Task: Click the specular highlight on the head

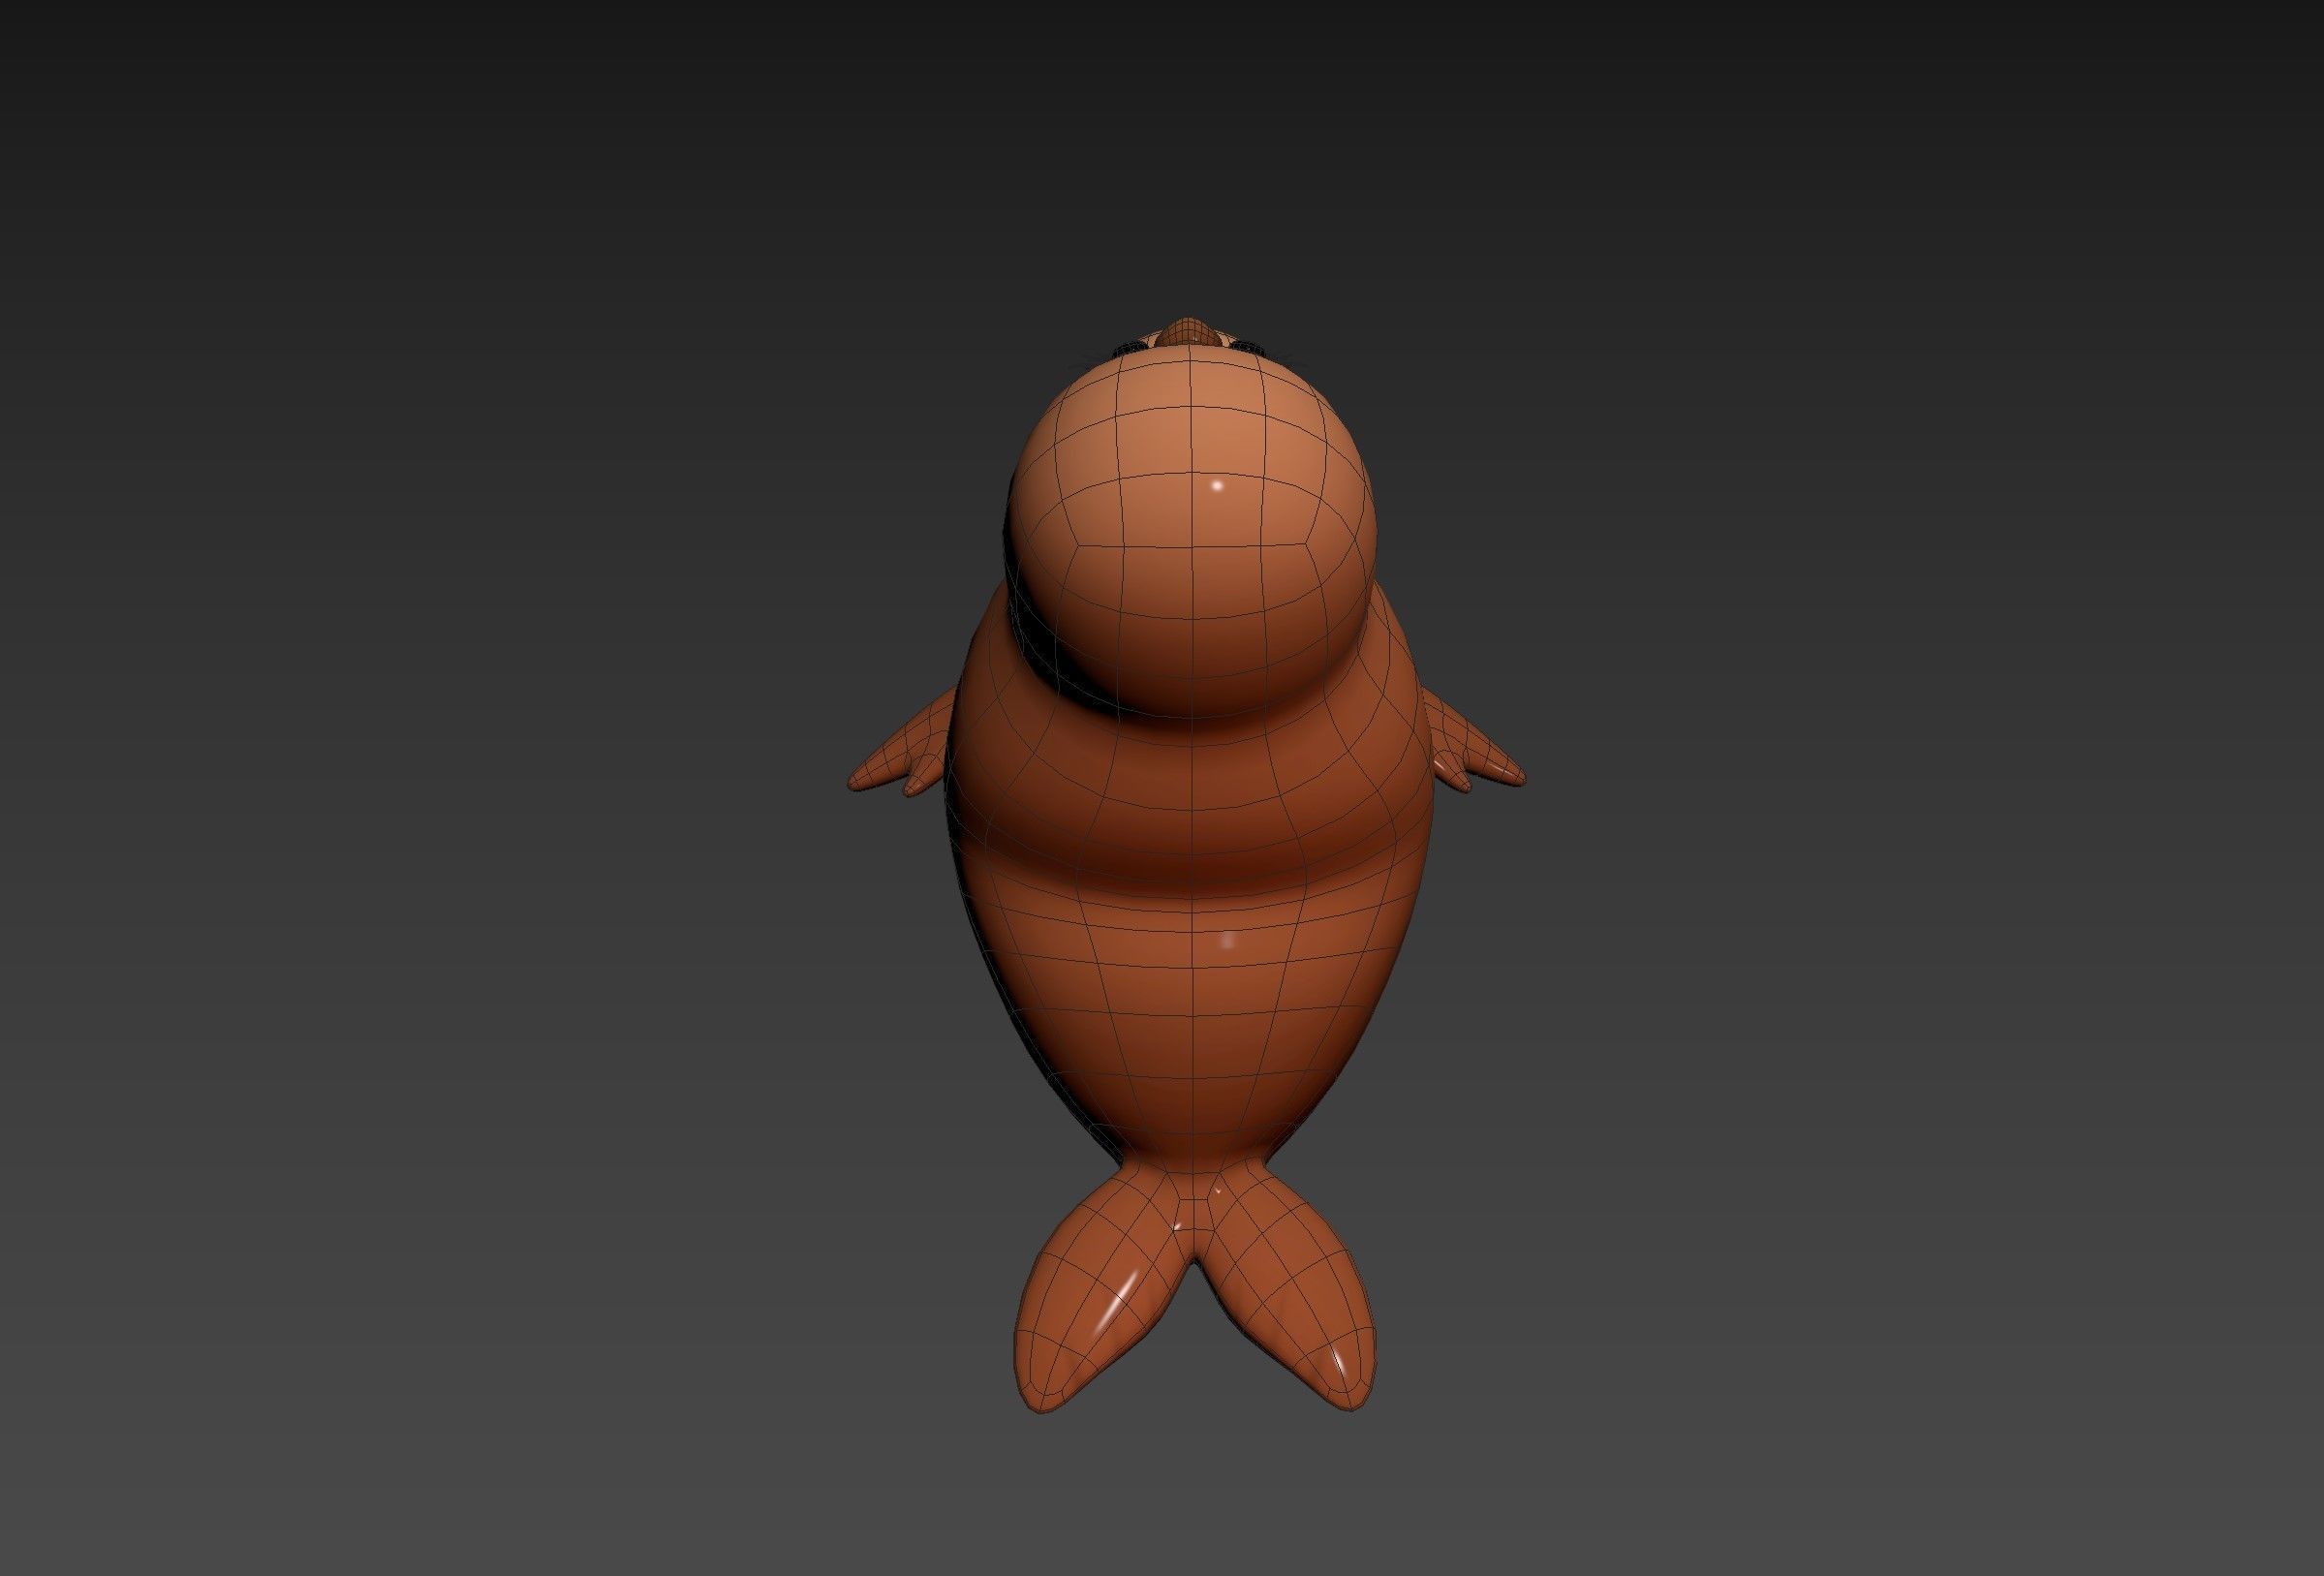Action: point(1217,486)
